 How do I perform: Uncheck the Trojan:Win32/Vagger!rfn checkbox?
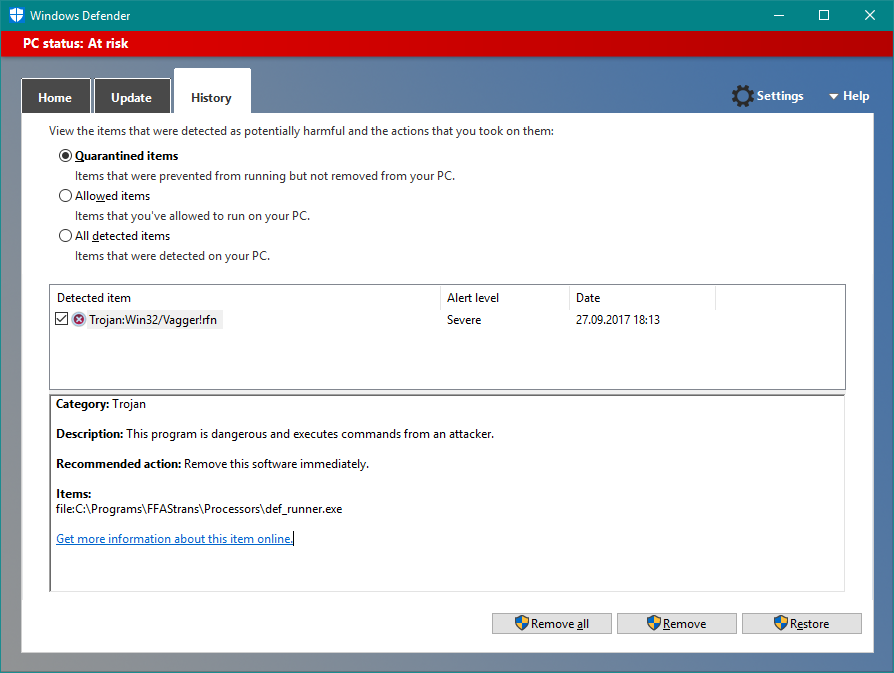tap(62, 319)
